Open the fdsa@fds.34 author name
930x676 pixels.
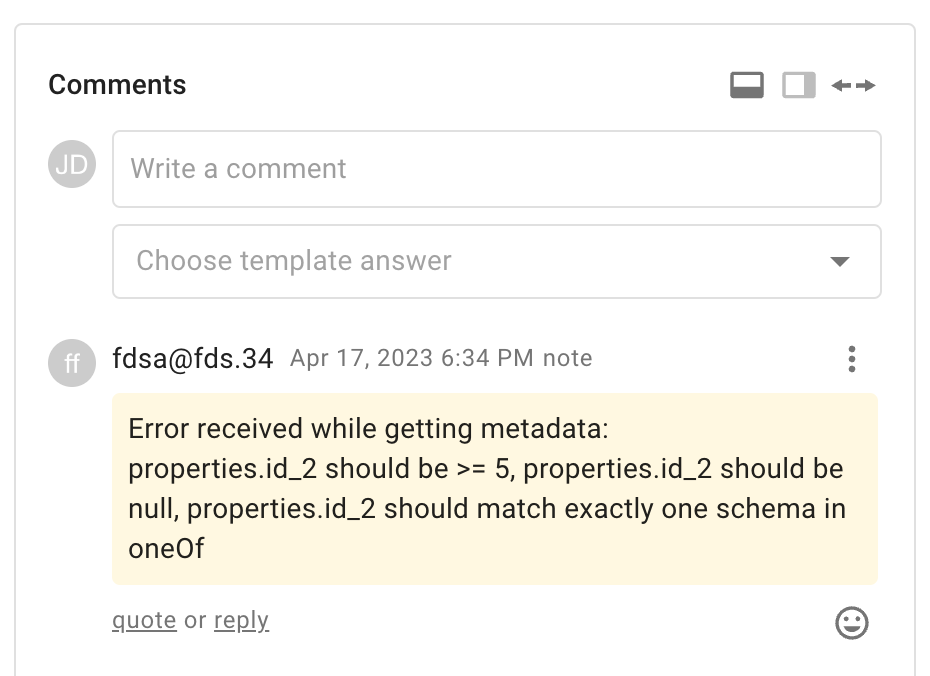(x=193, y=359)
